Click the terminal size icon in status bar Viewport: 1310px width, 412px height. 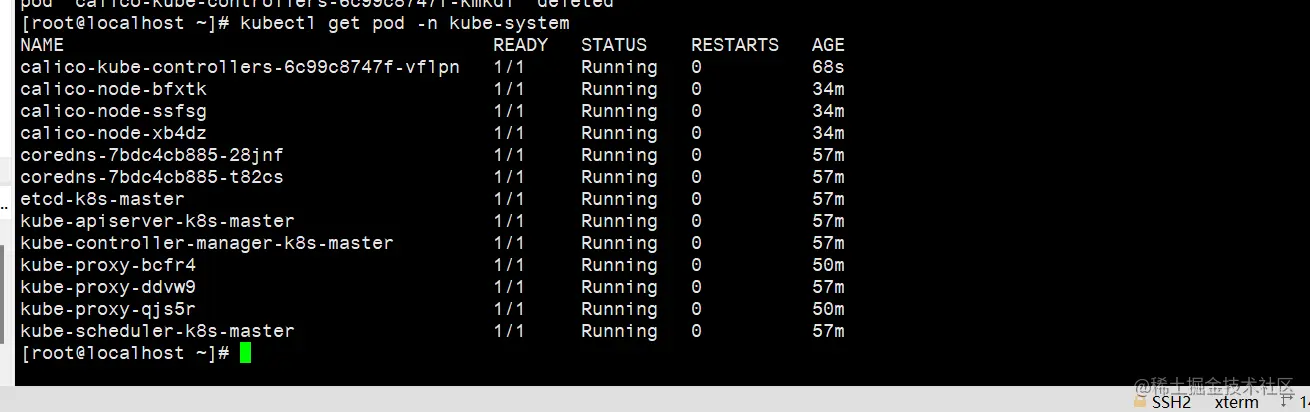click(1288, 402)
